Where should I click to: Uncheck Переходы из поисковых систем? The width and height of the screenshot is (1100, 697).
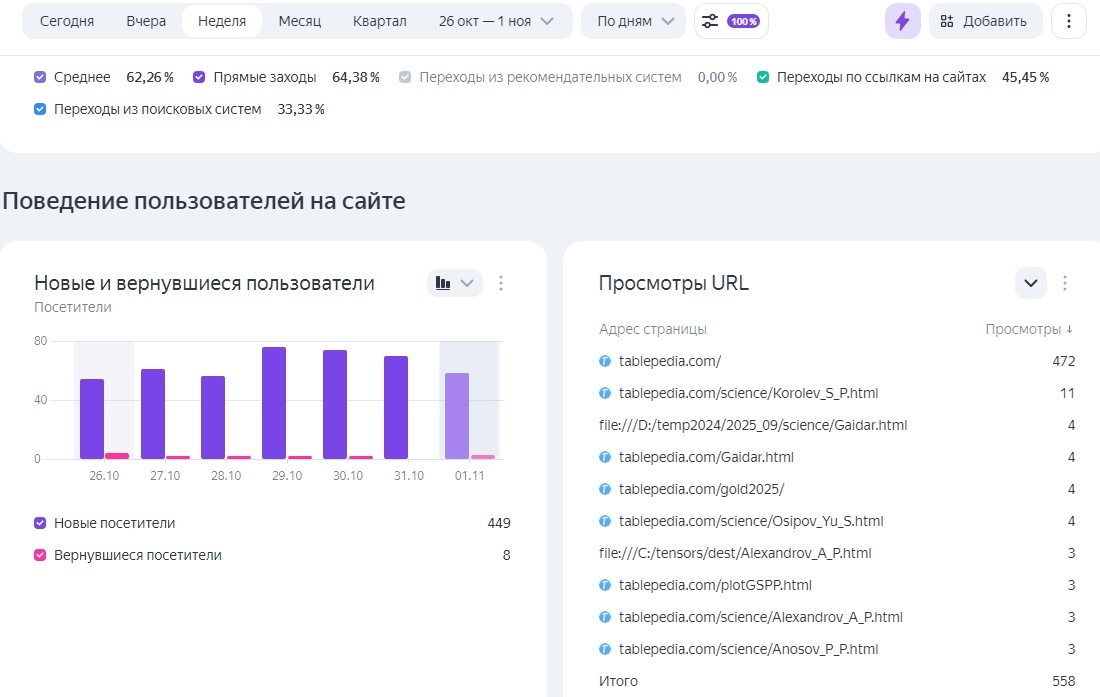(40, 109)
